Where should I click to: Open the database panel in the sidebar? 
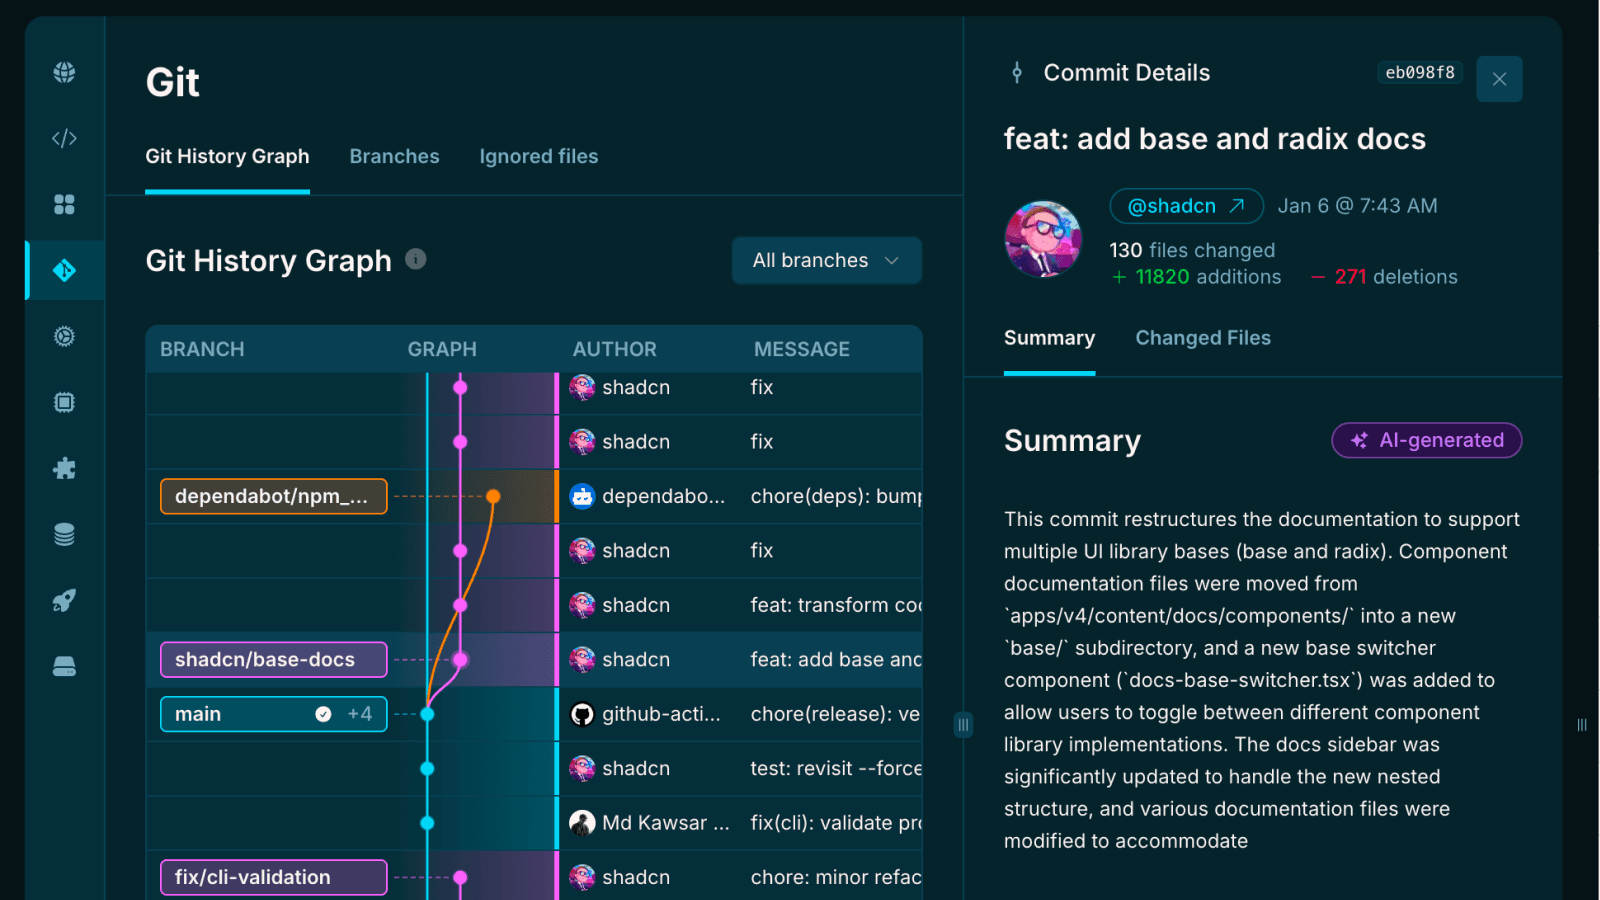(64, 534)
